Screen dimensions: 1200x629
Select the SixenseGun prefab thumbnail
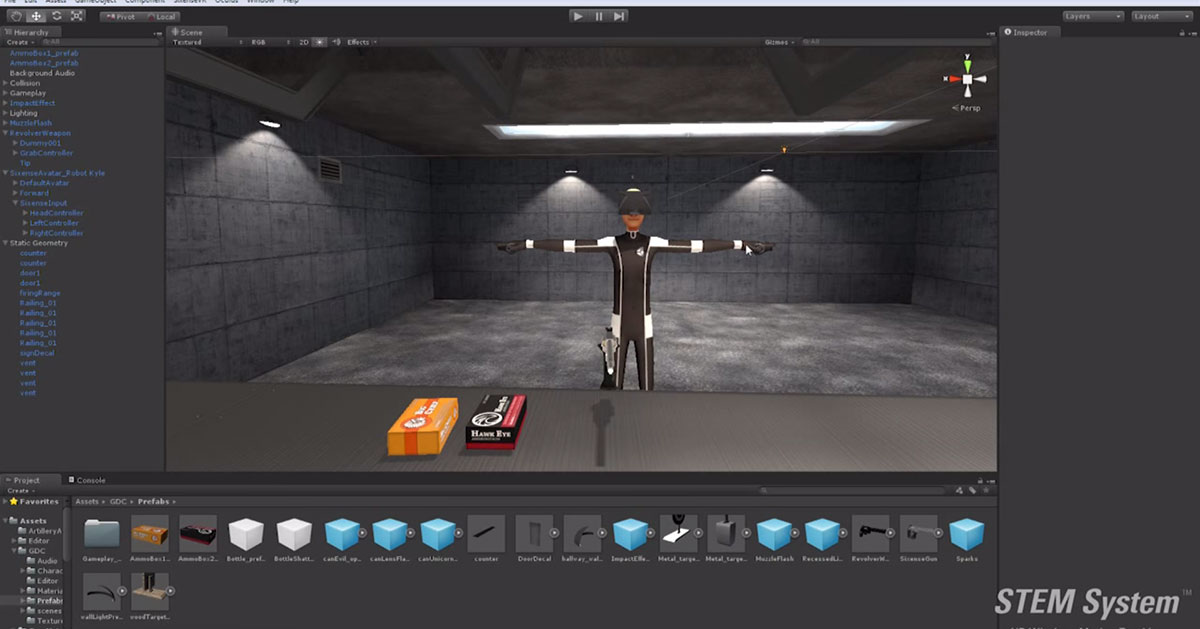[x=918, y=535]
